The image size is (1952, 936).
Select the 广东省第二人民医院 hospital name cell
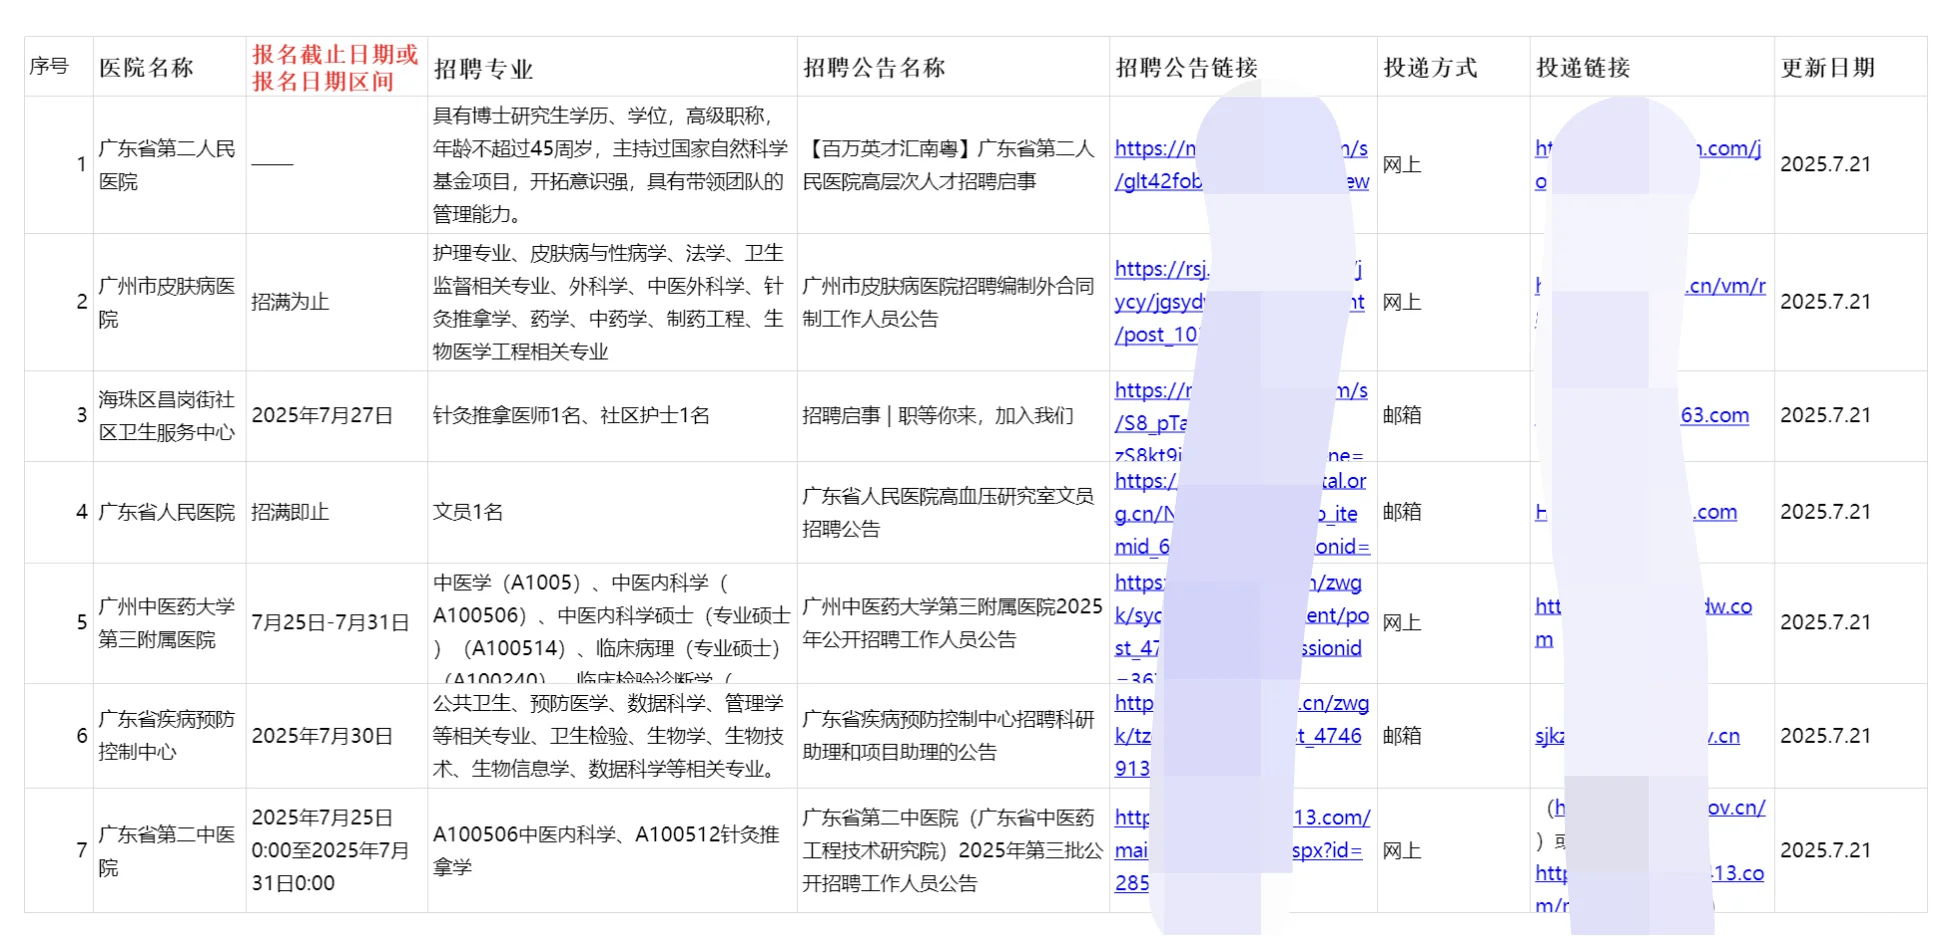pyautogui.click(x=169, y=165)
